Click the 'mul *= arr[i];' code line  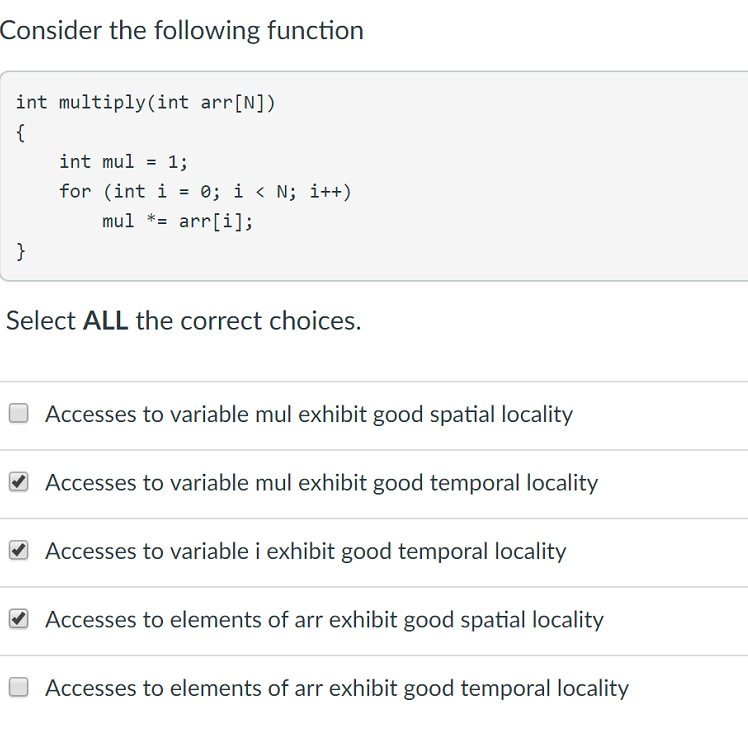[x=177, y=221]
